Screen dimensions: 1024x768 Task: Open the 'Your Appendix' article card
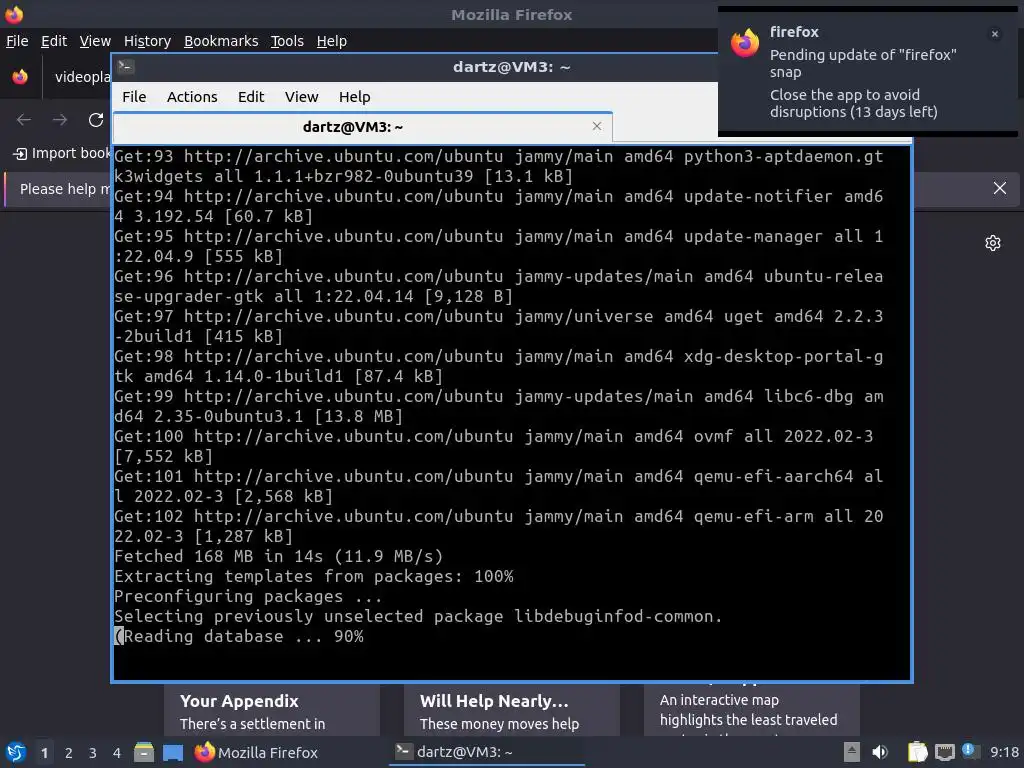pyautogui.click(x=272, y=710)
